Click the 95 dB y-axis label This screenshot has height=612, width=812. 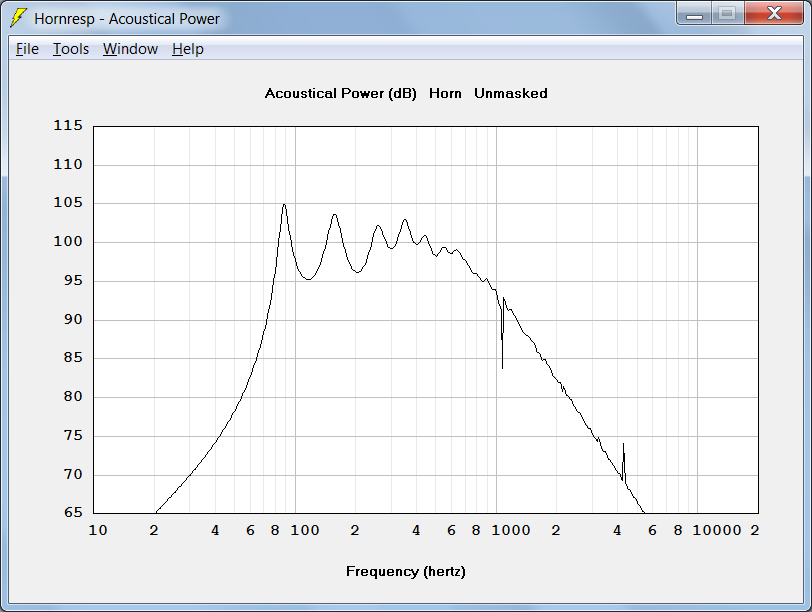point(73,280)
